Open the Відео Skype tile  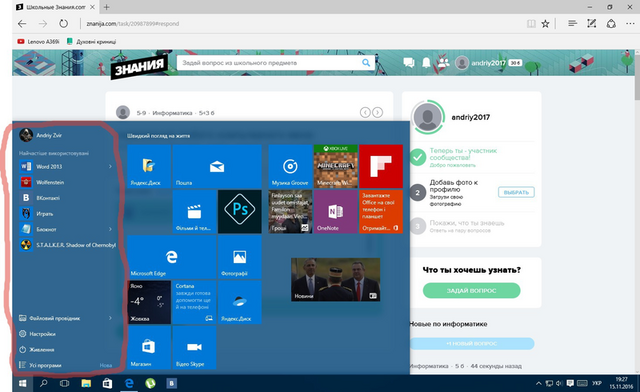click(194, 347)
